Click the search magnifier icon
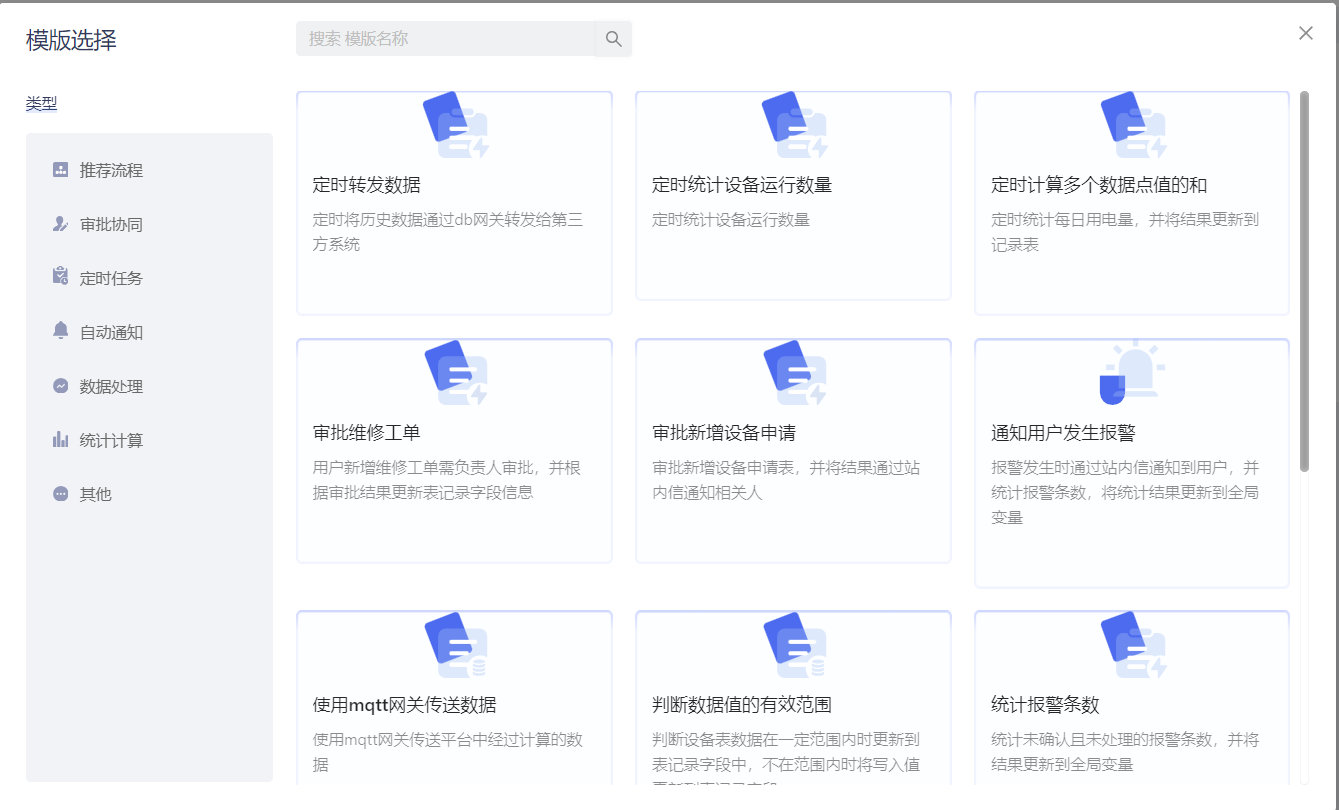This screenshot has height=810, width=1339. coord(613,39)
